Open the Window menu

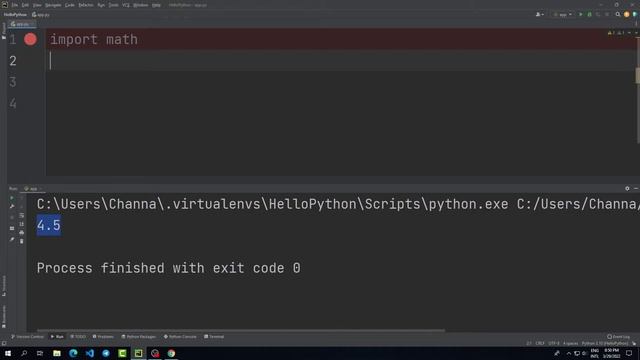140,5
